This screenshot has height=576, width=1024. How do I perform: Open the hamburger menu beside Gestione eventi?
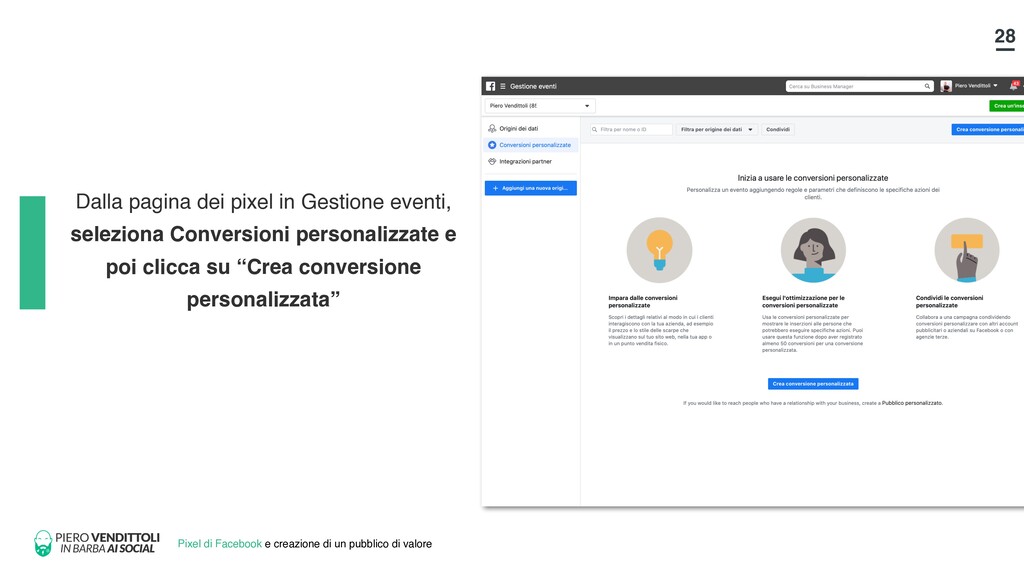click(503, 86)
